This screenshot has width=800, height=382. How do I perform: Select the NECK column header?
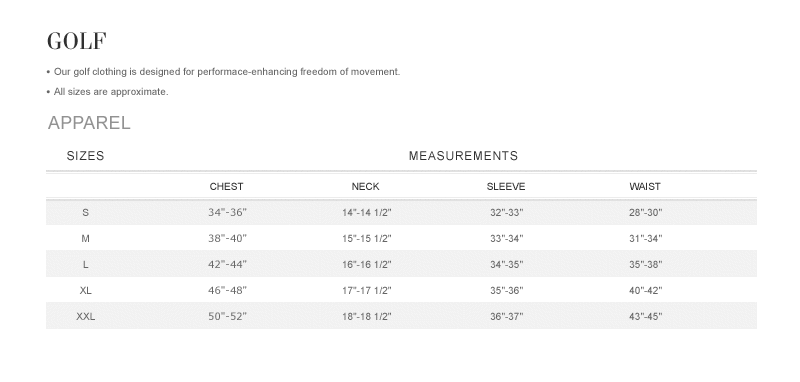365,187
